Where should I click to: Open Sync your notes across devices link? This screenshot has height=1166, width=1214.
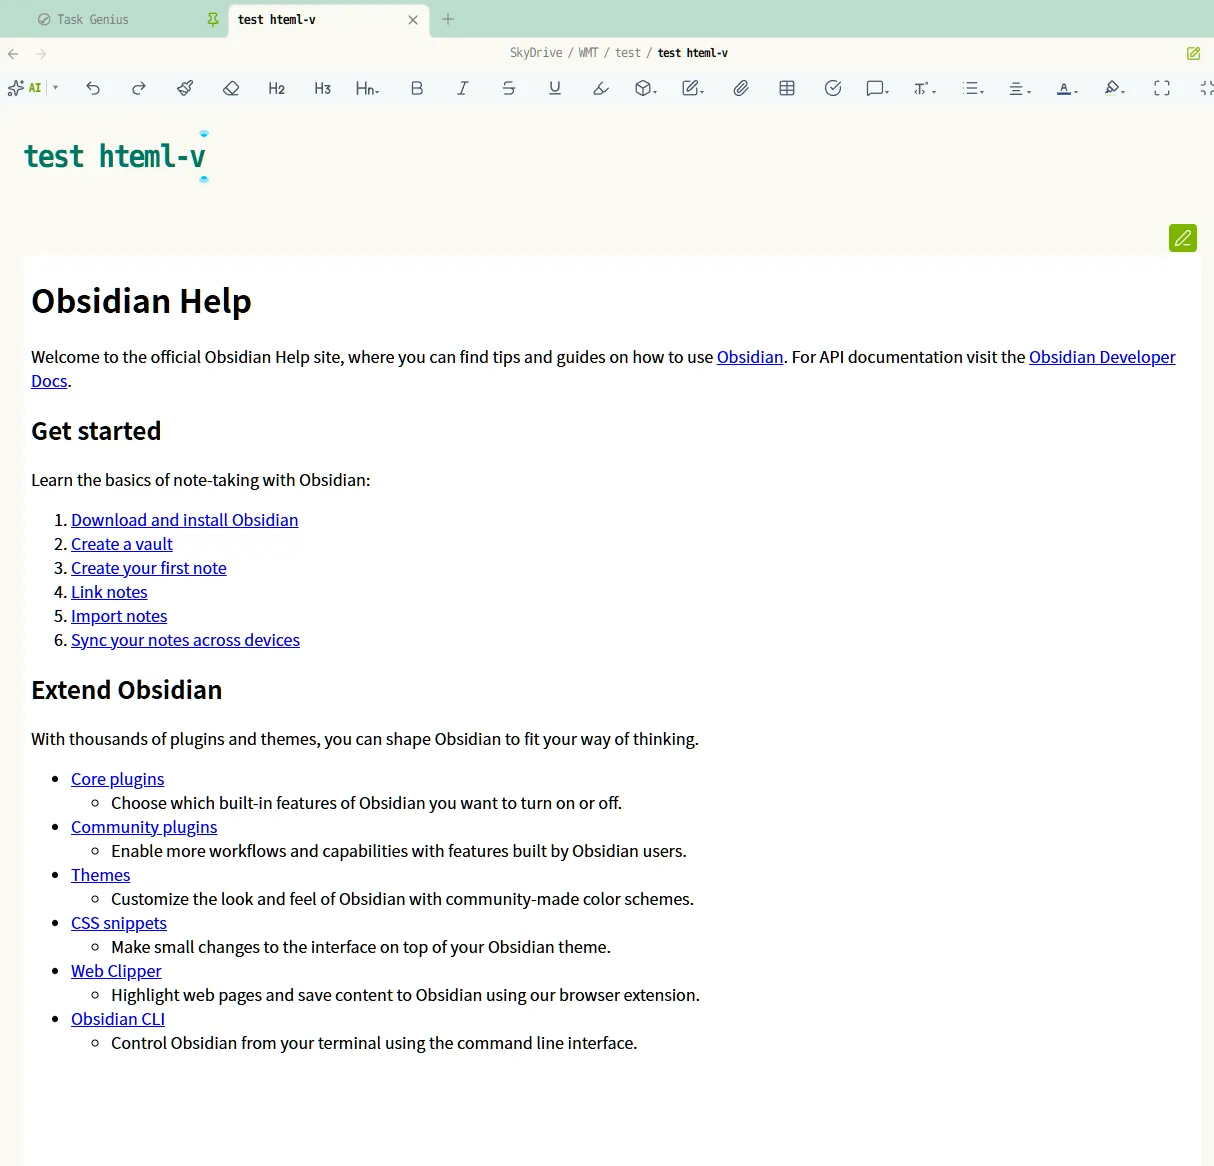pos(185,640)
